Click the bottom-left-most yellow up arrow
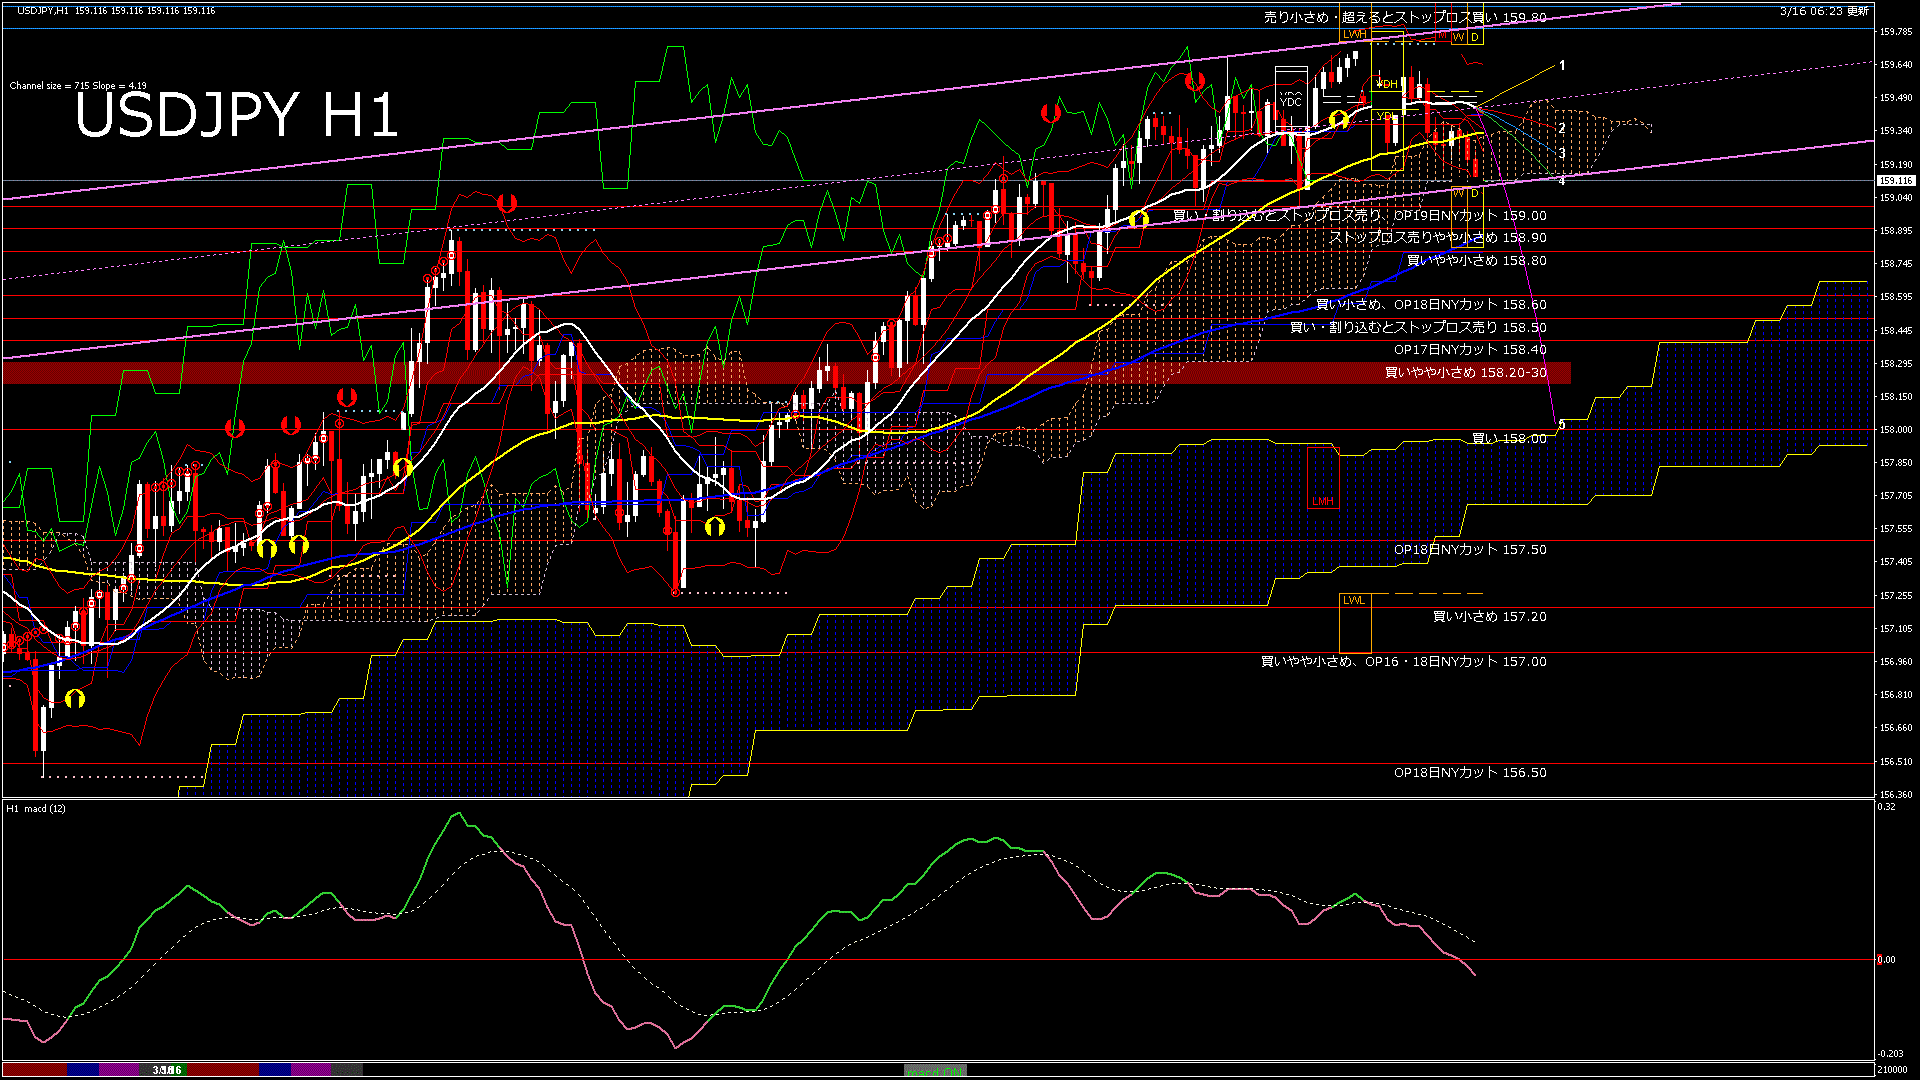 [x=75, y=698]
